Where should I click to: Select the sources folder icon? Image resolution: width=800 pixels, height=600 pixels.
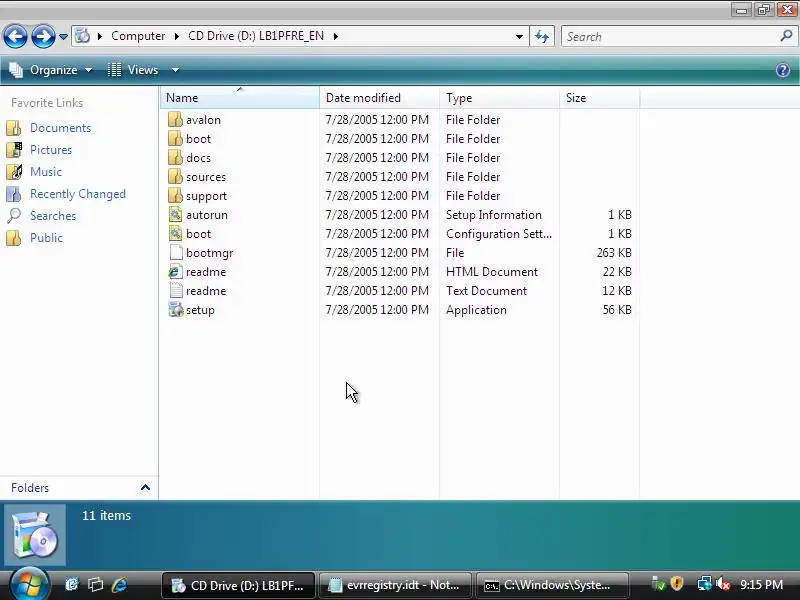click(x=175, y=177)
